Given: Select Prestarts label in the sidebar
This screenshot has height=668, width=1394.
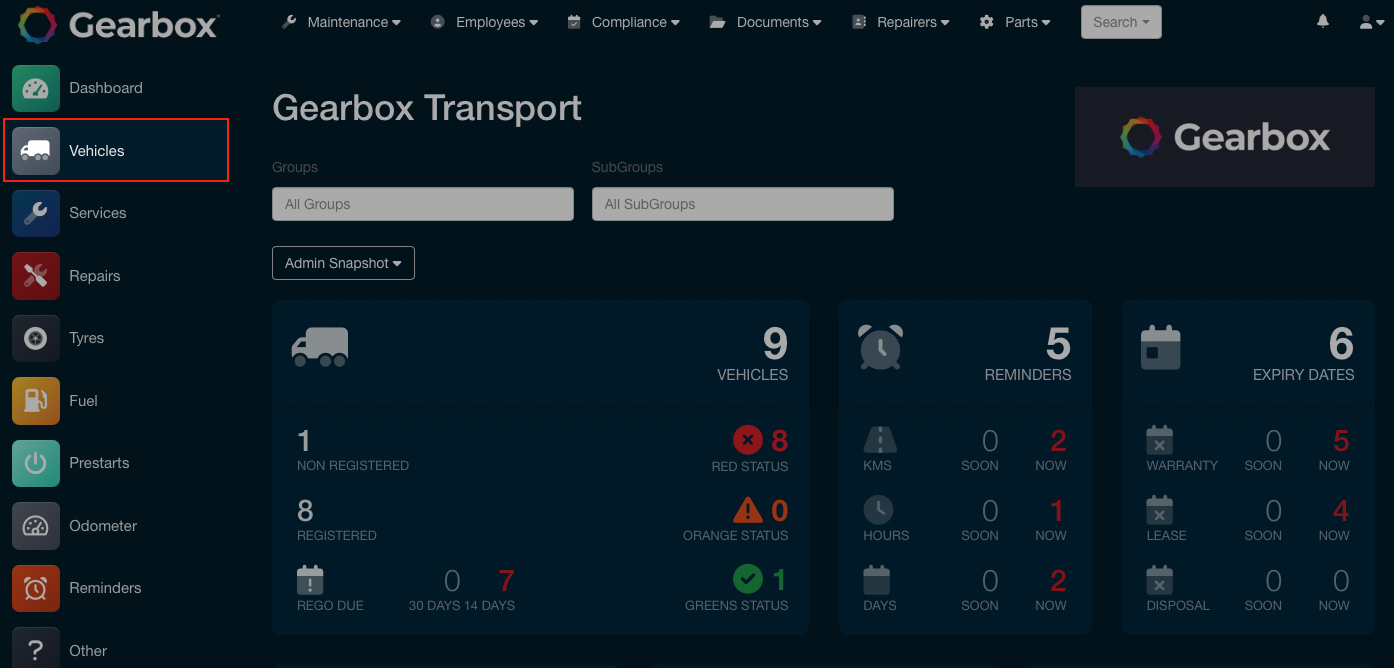Looking at the screenshot, I should [x=99, y=463].
